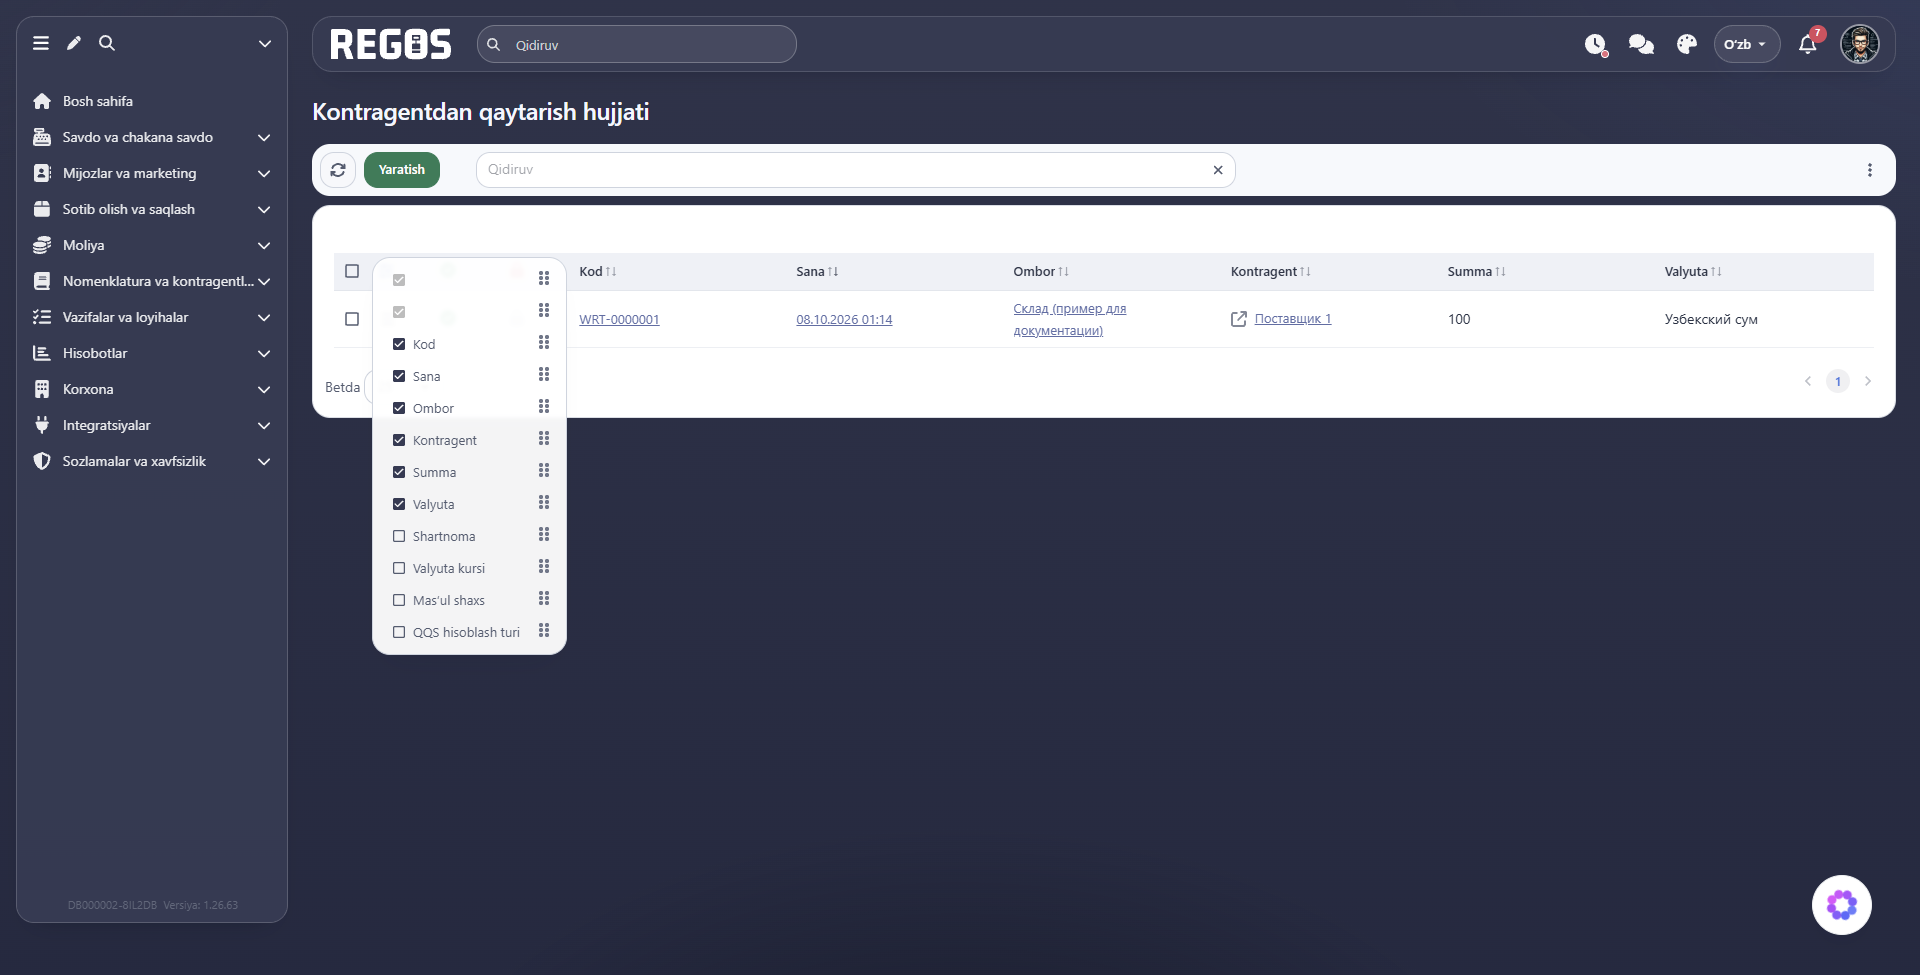Open the Integratsiyalar menu item
The image size is (1920, 975).
pyautogui.click(x=152, y=425)
